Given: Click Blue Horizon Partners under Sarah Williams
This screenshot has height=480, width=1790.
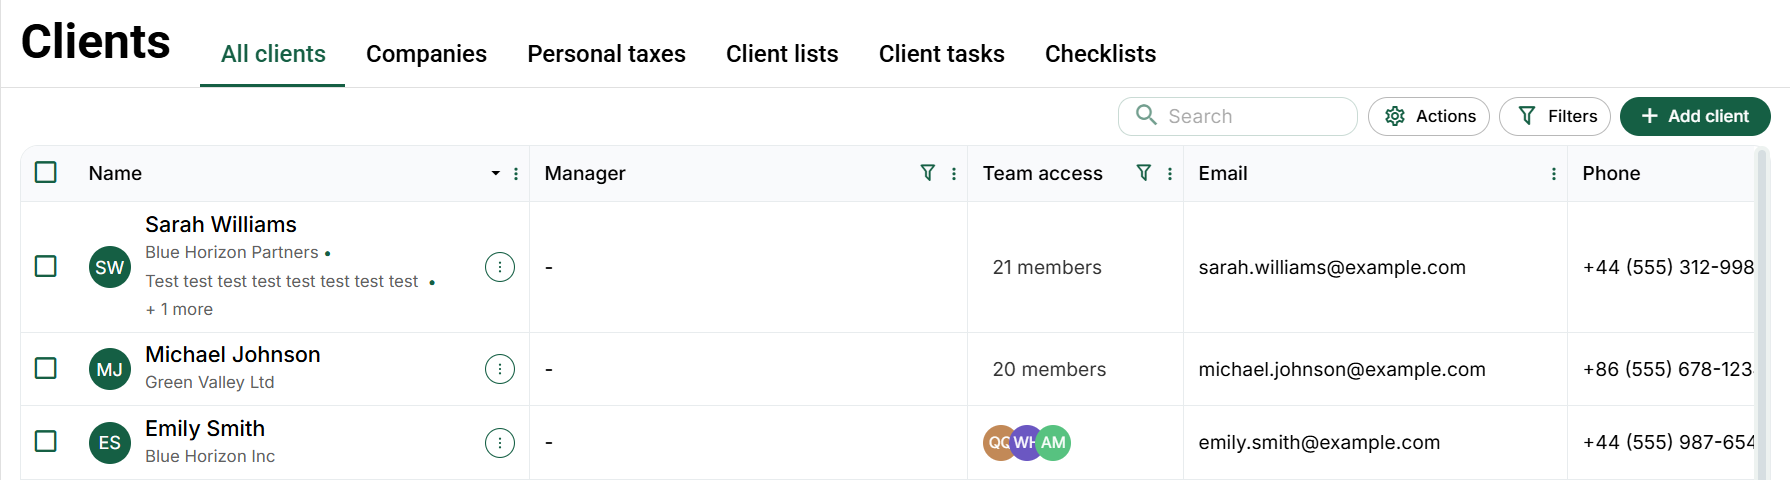Looking at the screenshot, I should click(x=232, y=252).
